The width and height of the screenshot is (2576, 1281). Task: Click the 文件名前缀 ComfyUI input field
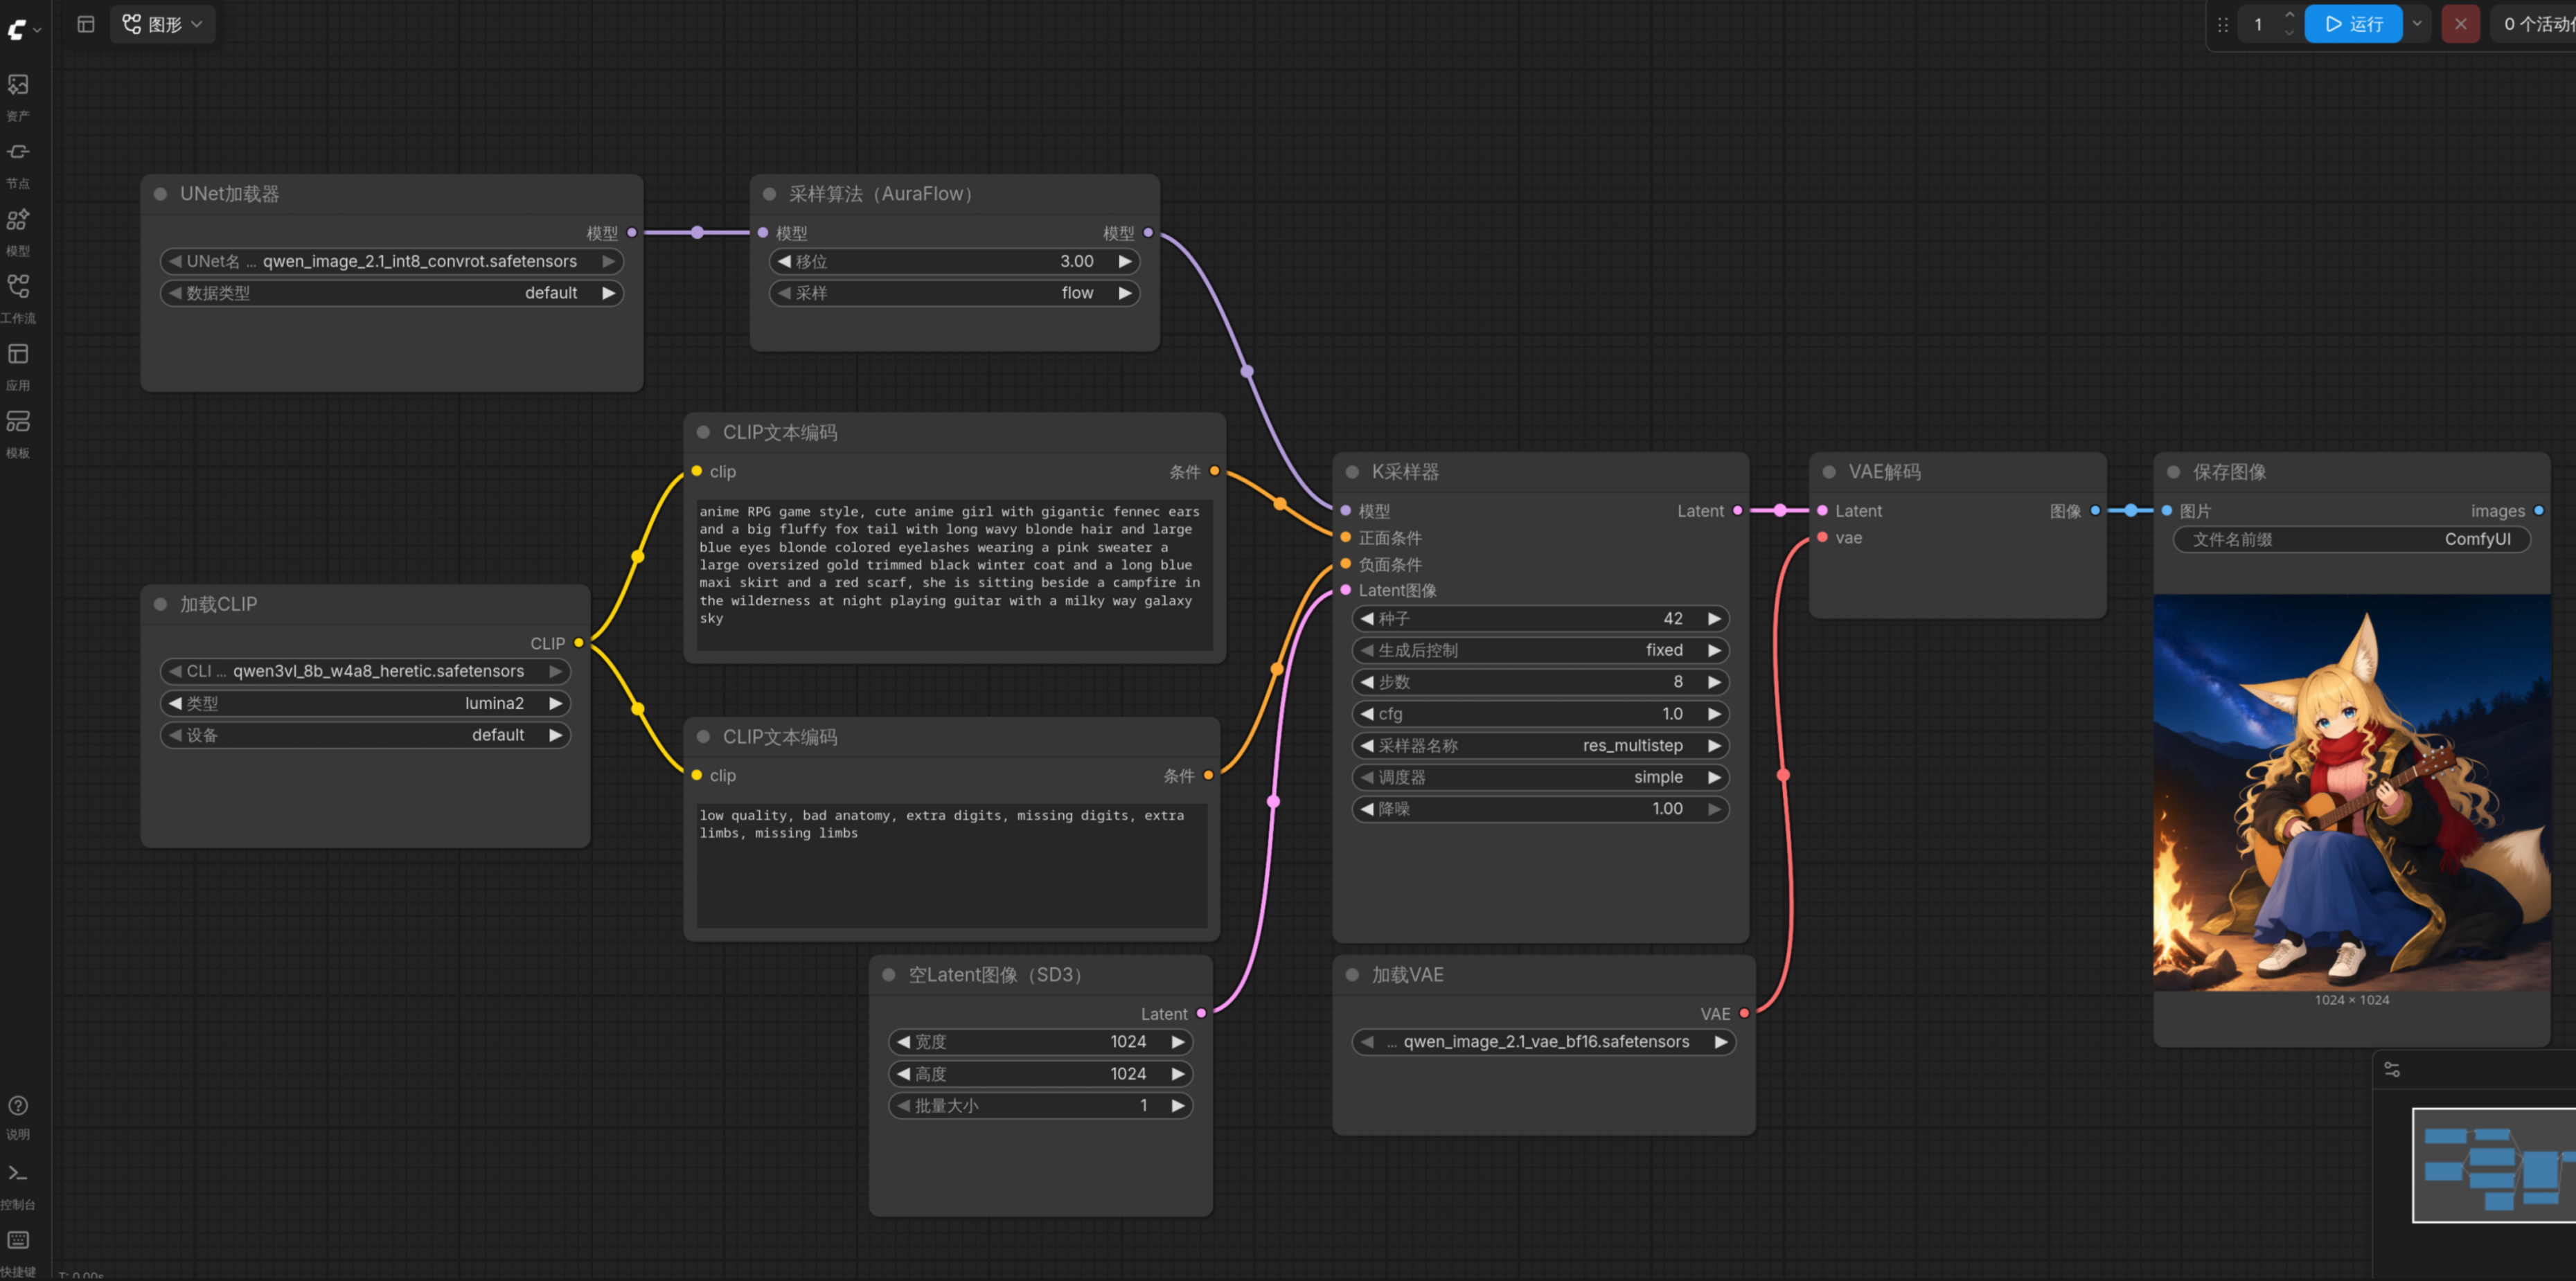[2351, 539]
